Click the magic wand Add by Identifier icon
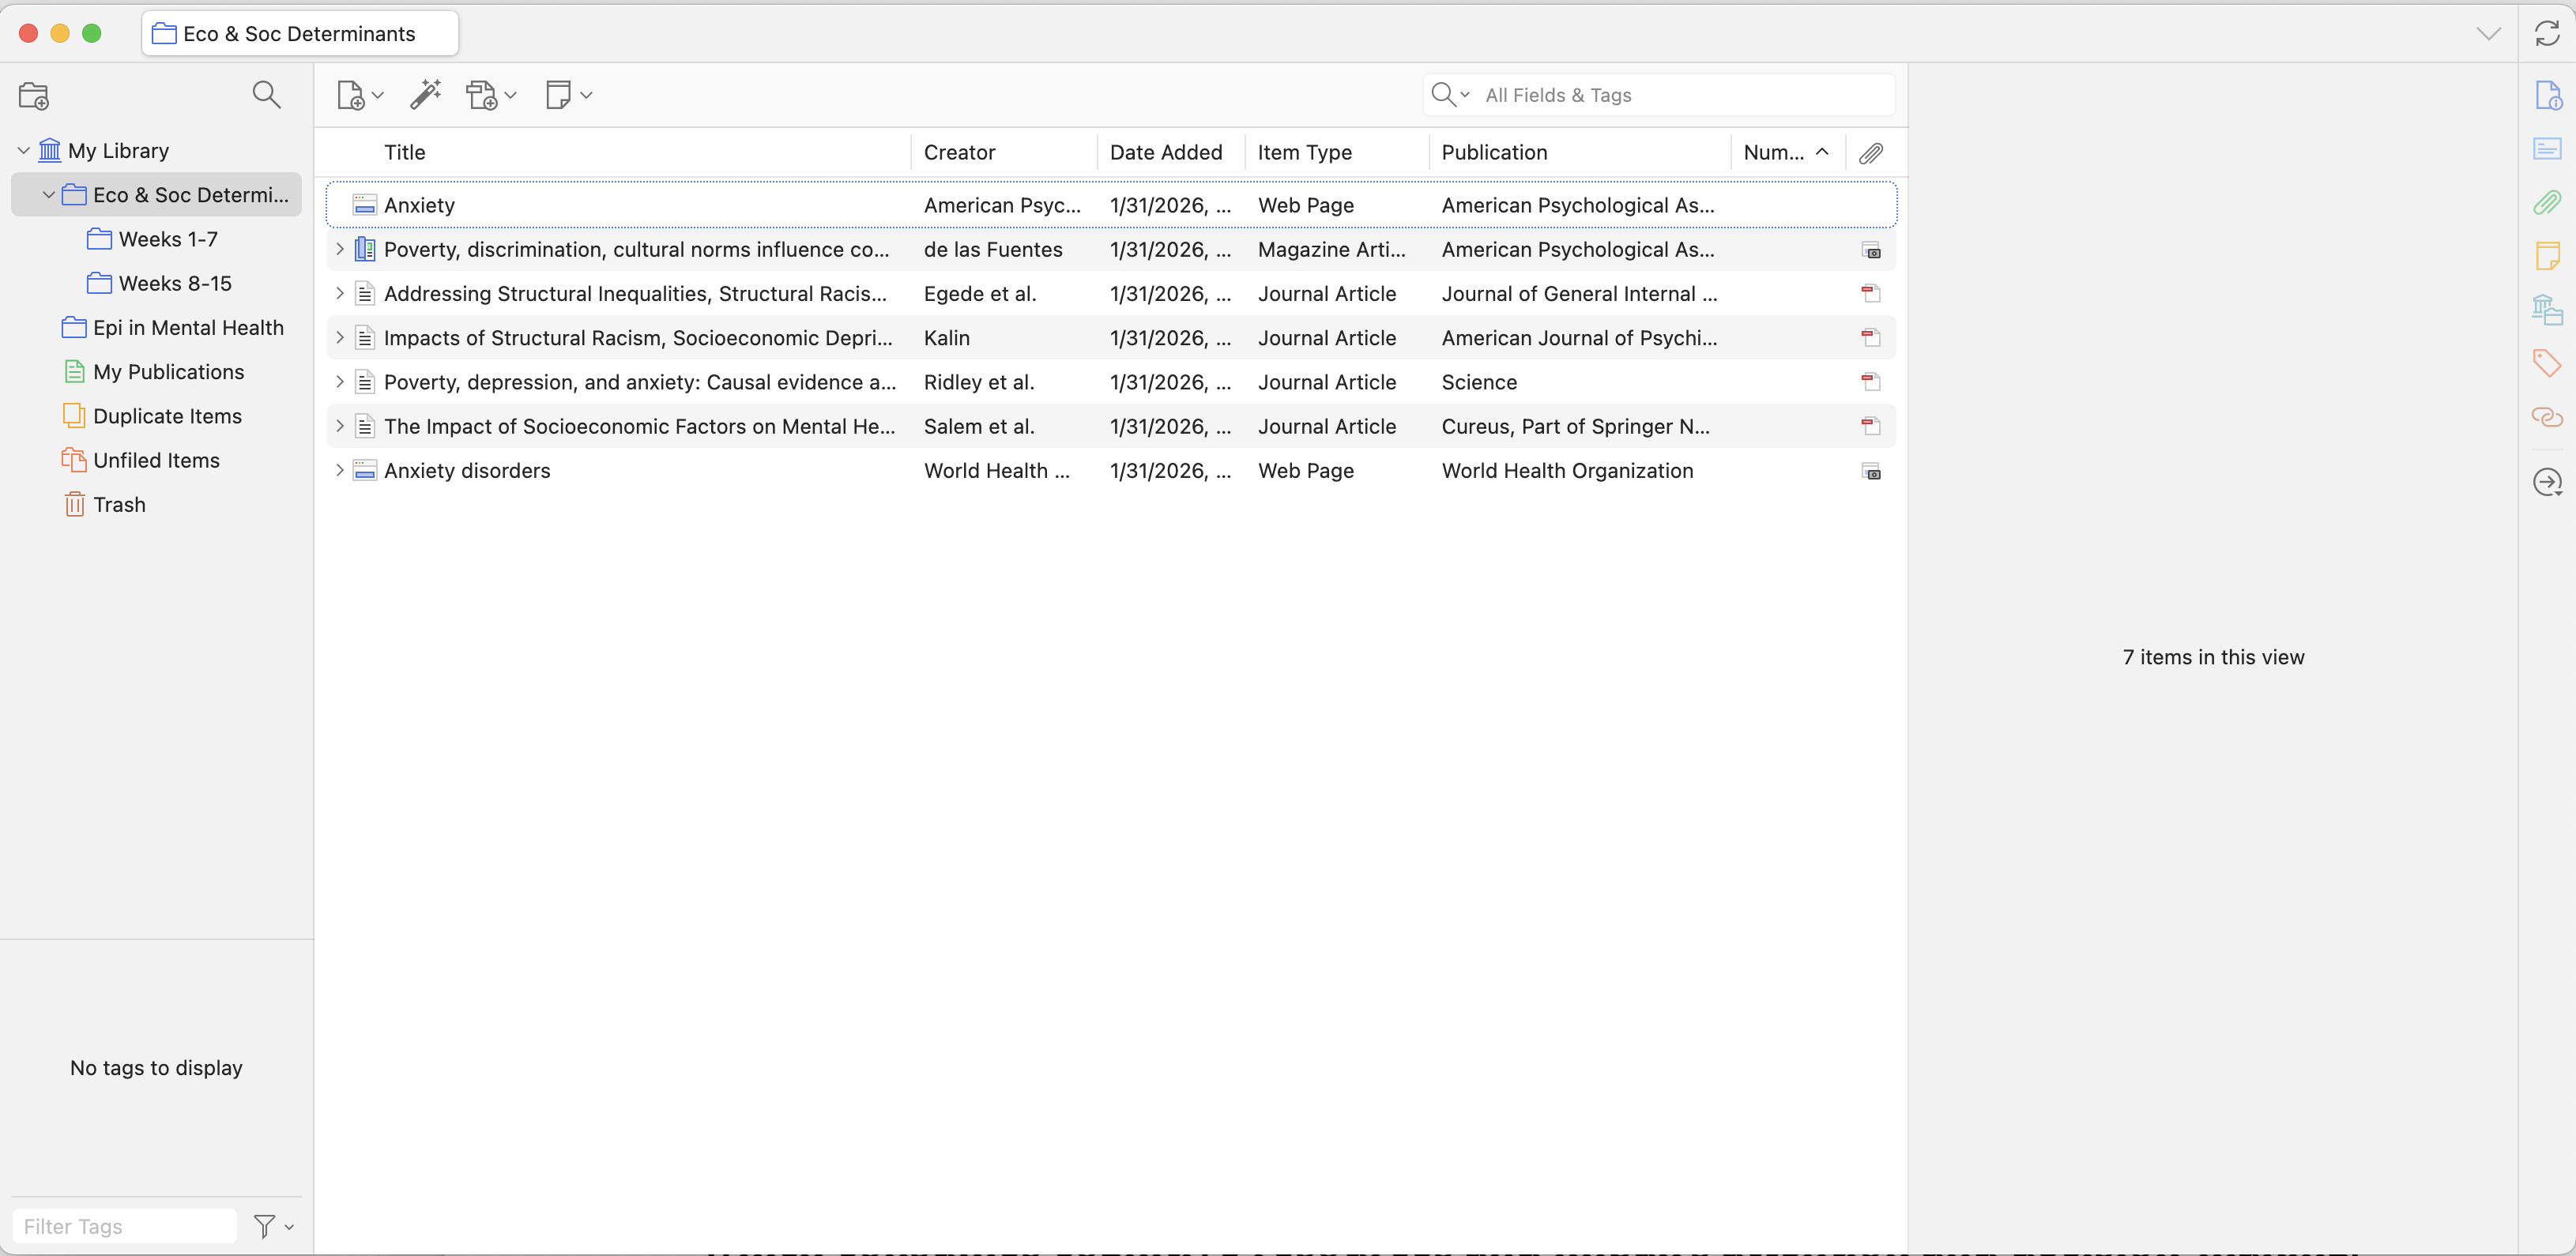 tap(425, 95)
